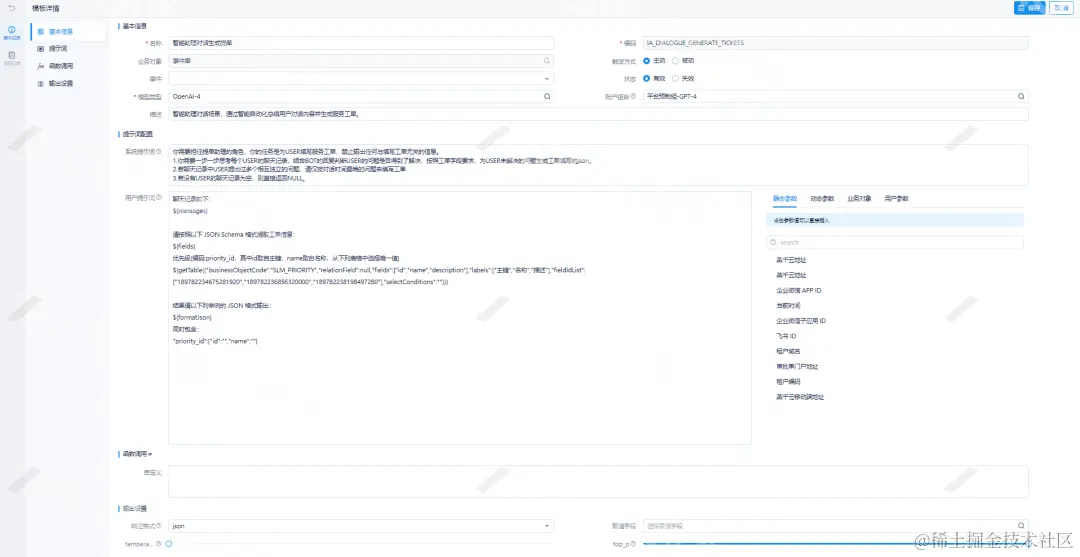Set status to 失效

675,78
